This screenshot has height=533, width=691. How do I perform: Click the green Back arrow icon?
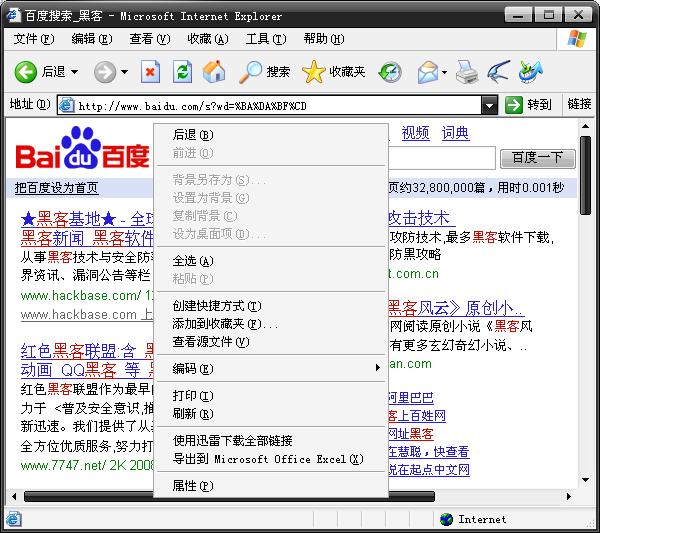[x=26, y=72]
